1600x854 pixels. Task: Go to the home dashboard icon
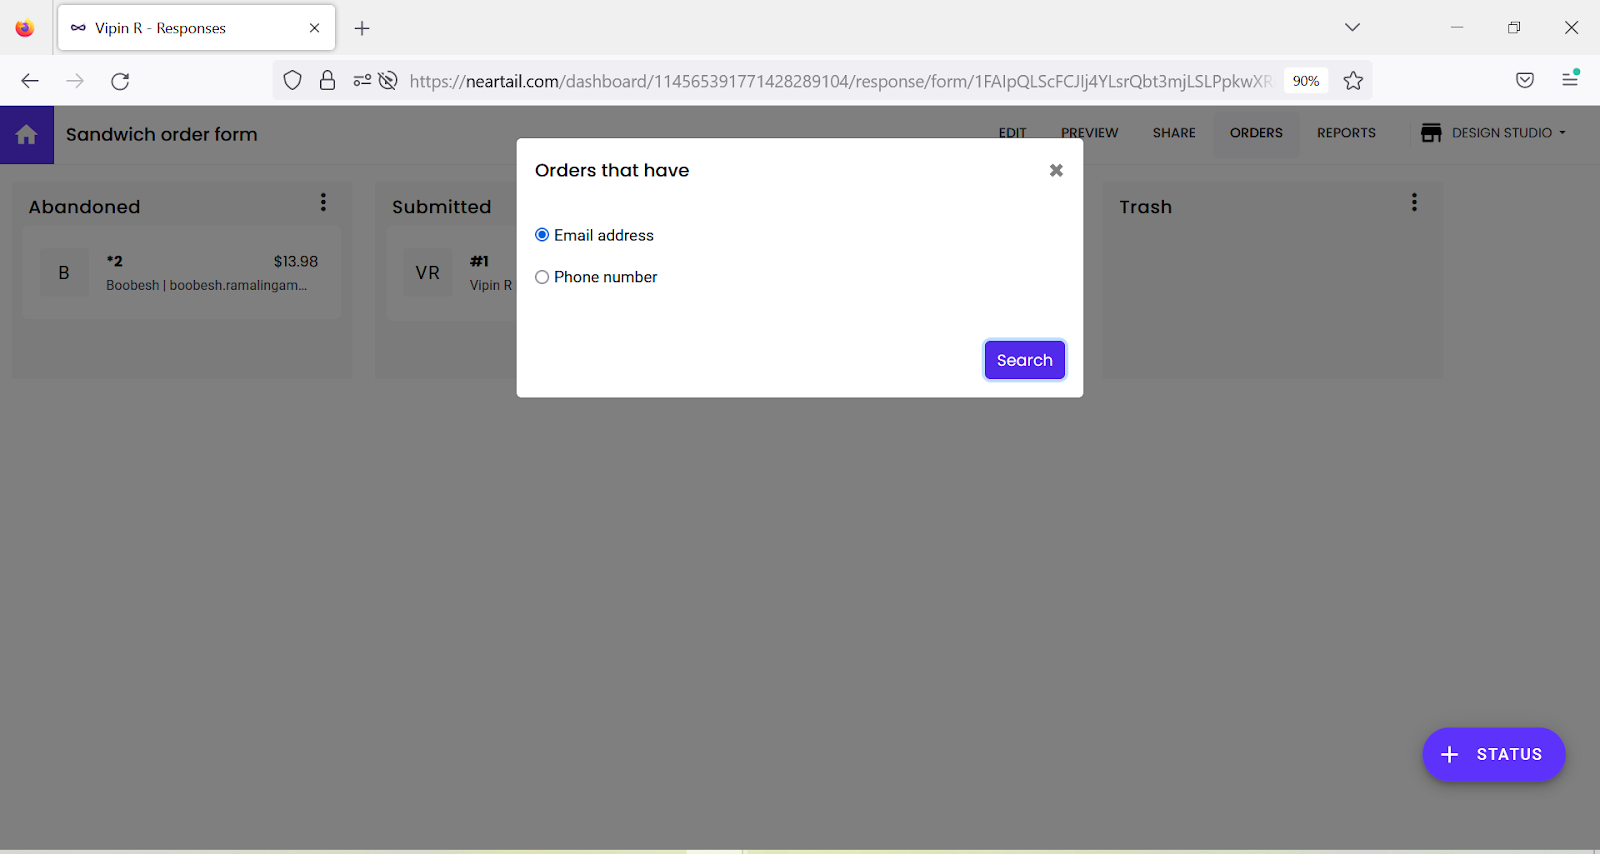click(27, 135)
